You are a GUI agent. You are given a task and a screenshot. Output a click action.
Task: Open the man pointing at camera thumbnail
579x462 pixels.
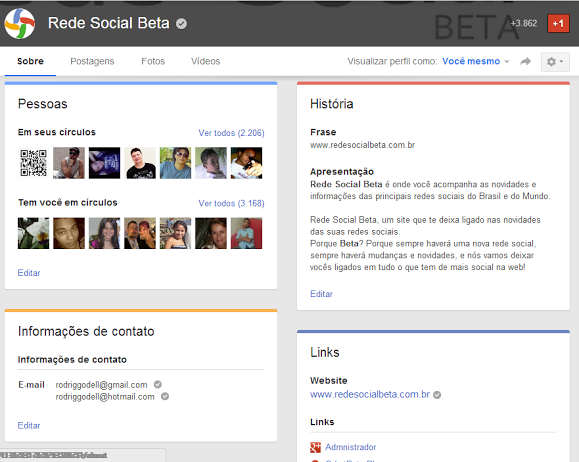coord(246,163)
